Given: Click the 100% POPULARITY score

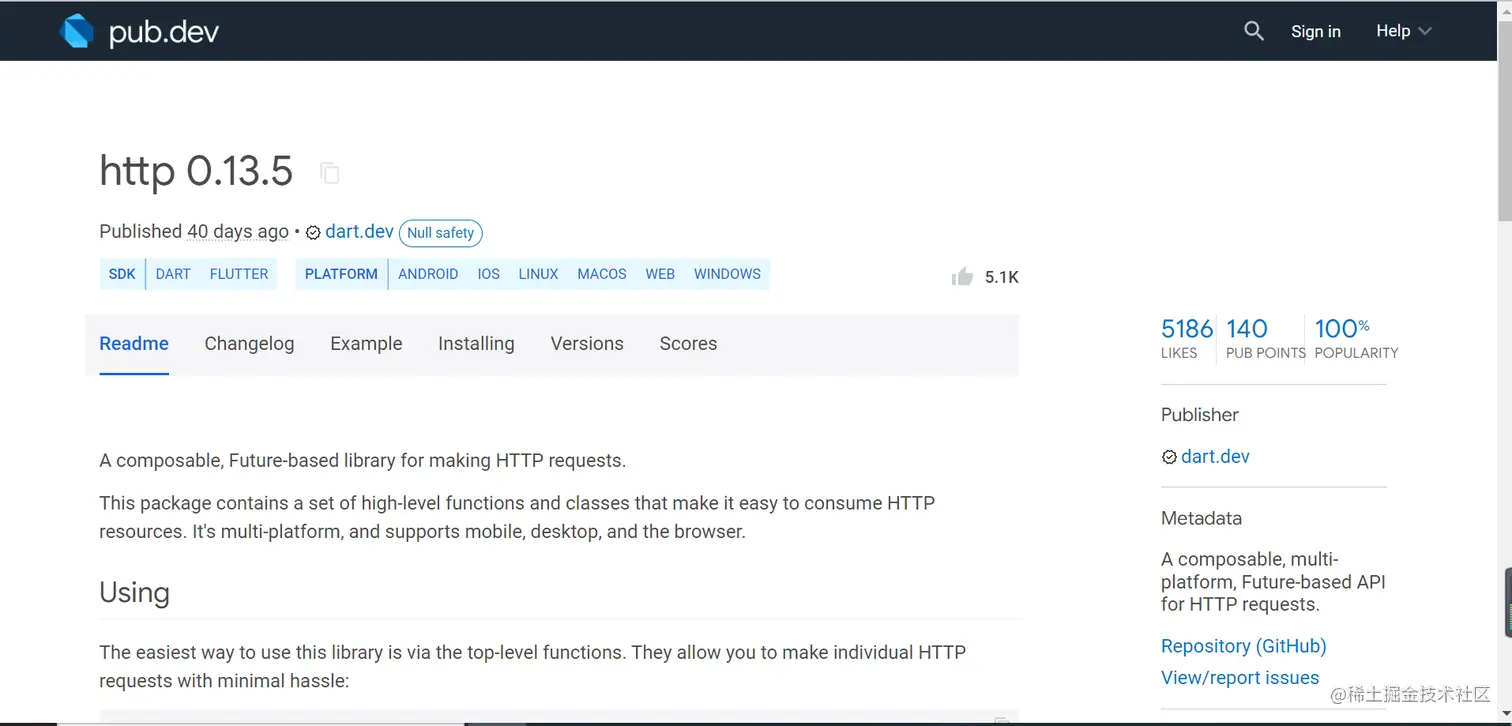Looking at the screenshot, I should click(1356, 338).
